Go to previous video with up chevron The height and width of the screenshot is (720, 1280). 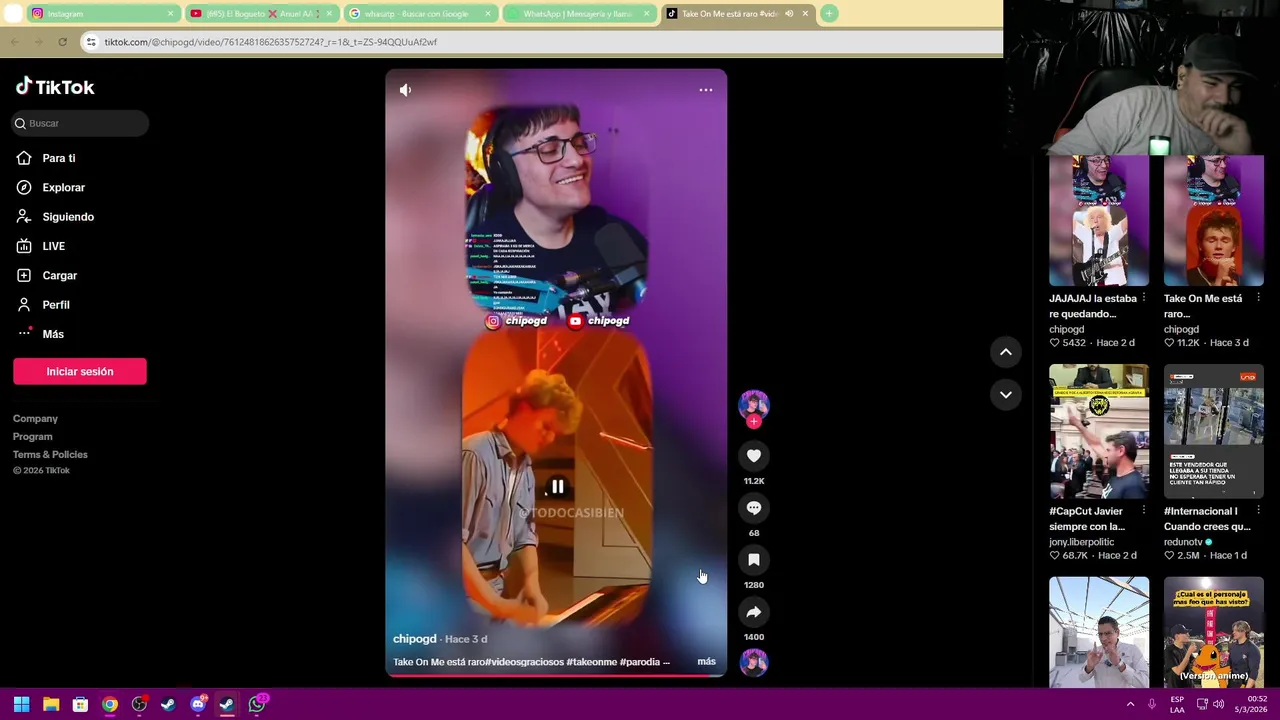coord(1006,352)
